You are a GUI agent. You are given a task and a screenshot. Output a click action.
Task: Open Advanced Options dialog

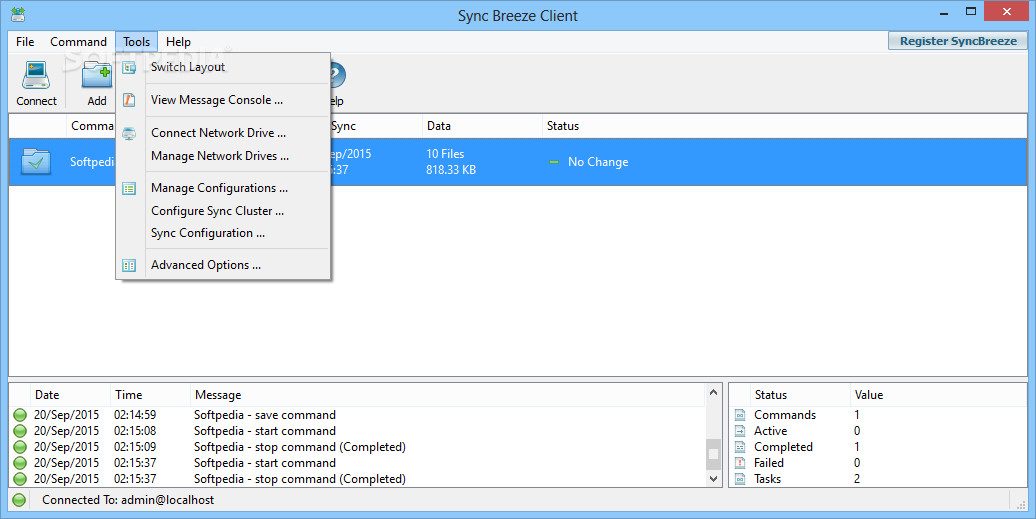[x=223, y=265]
